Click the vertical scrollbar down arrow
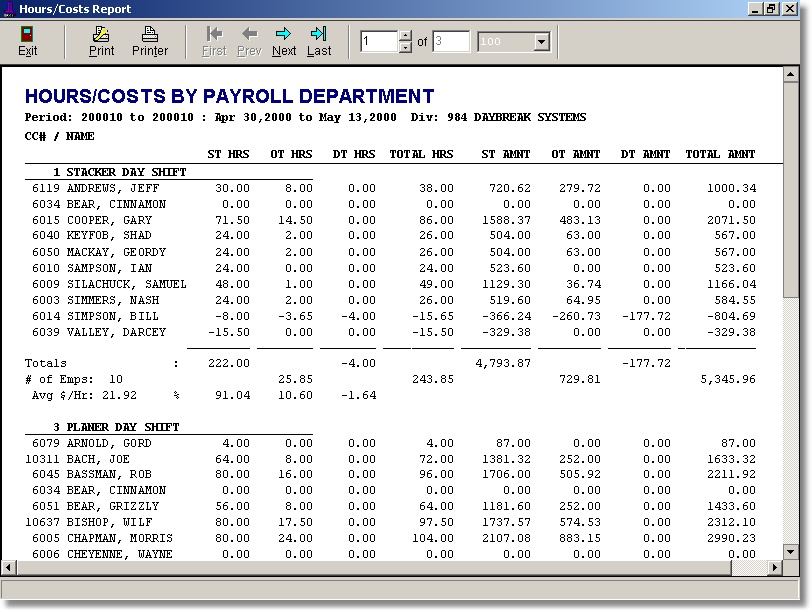Viewport: 812px width, 612px height. (x=791, y=552)
